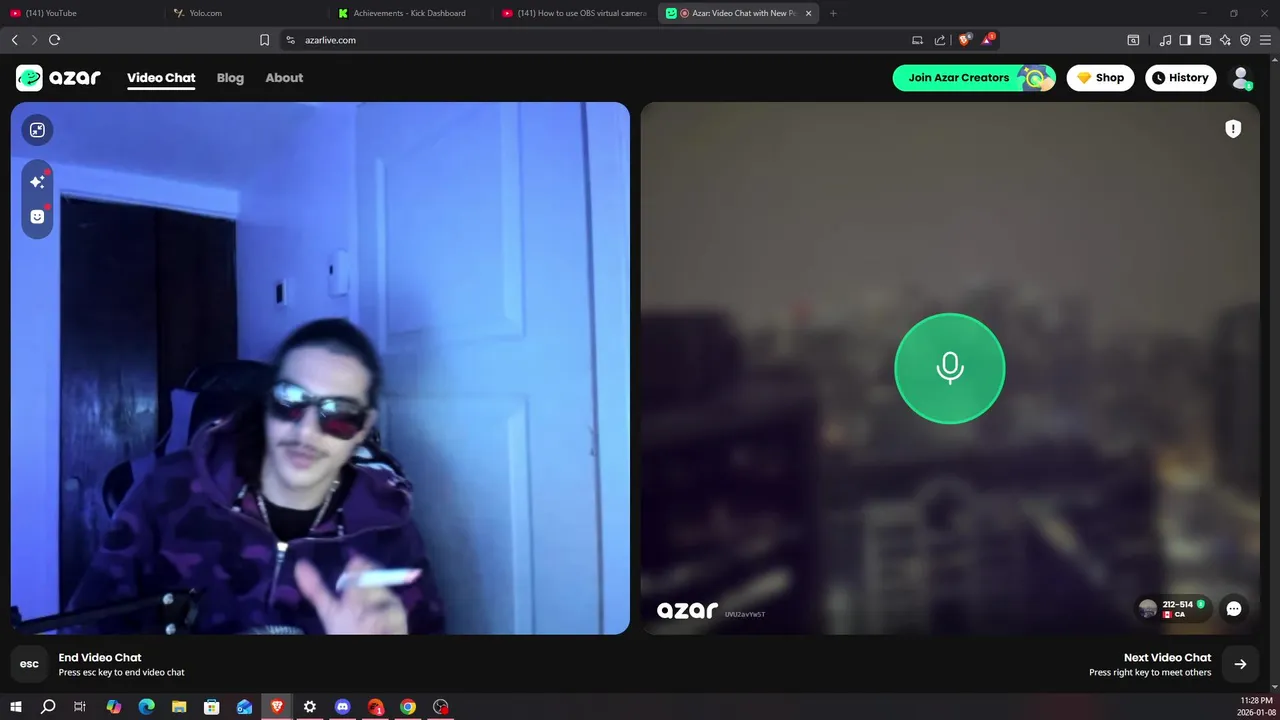The height and width of the screenshot is (720, 1280).
Task: Open the About page
Action: [x=284, y=78]
